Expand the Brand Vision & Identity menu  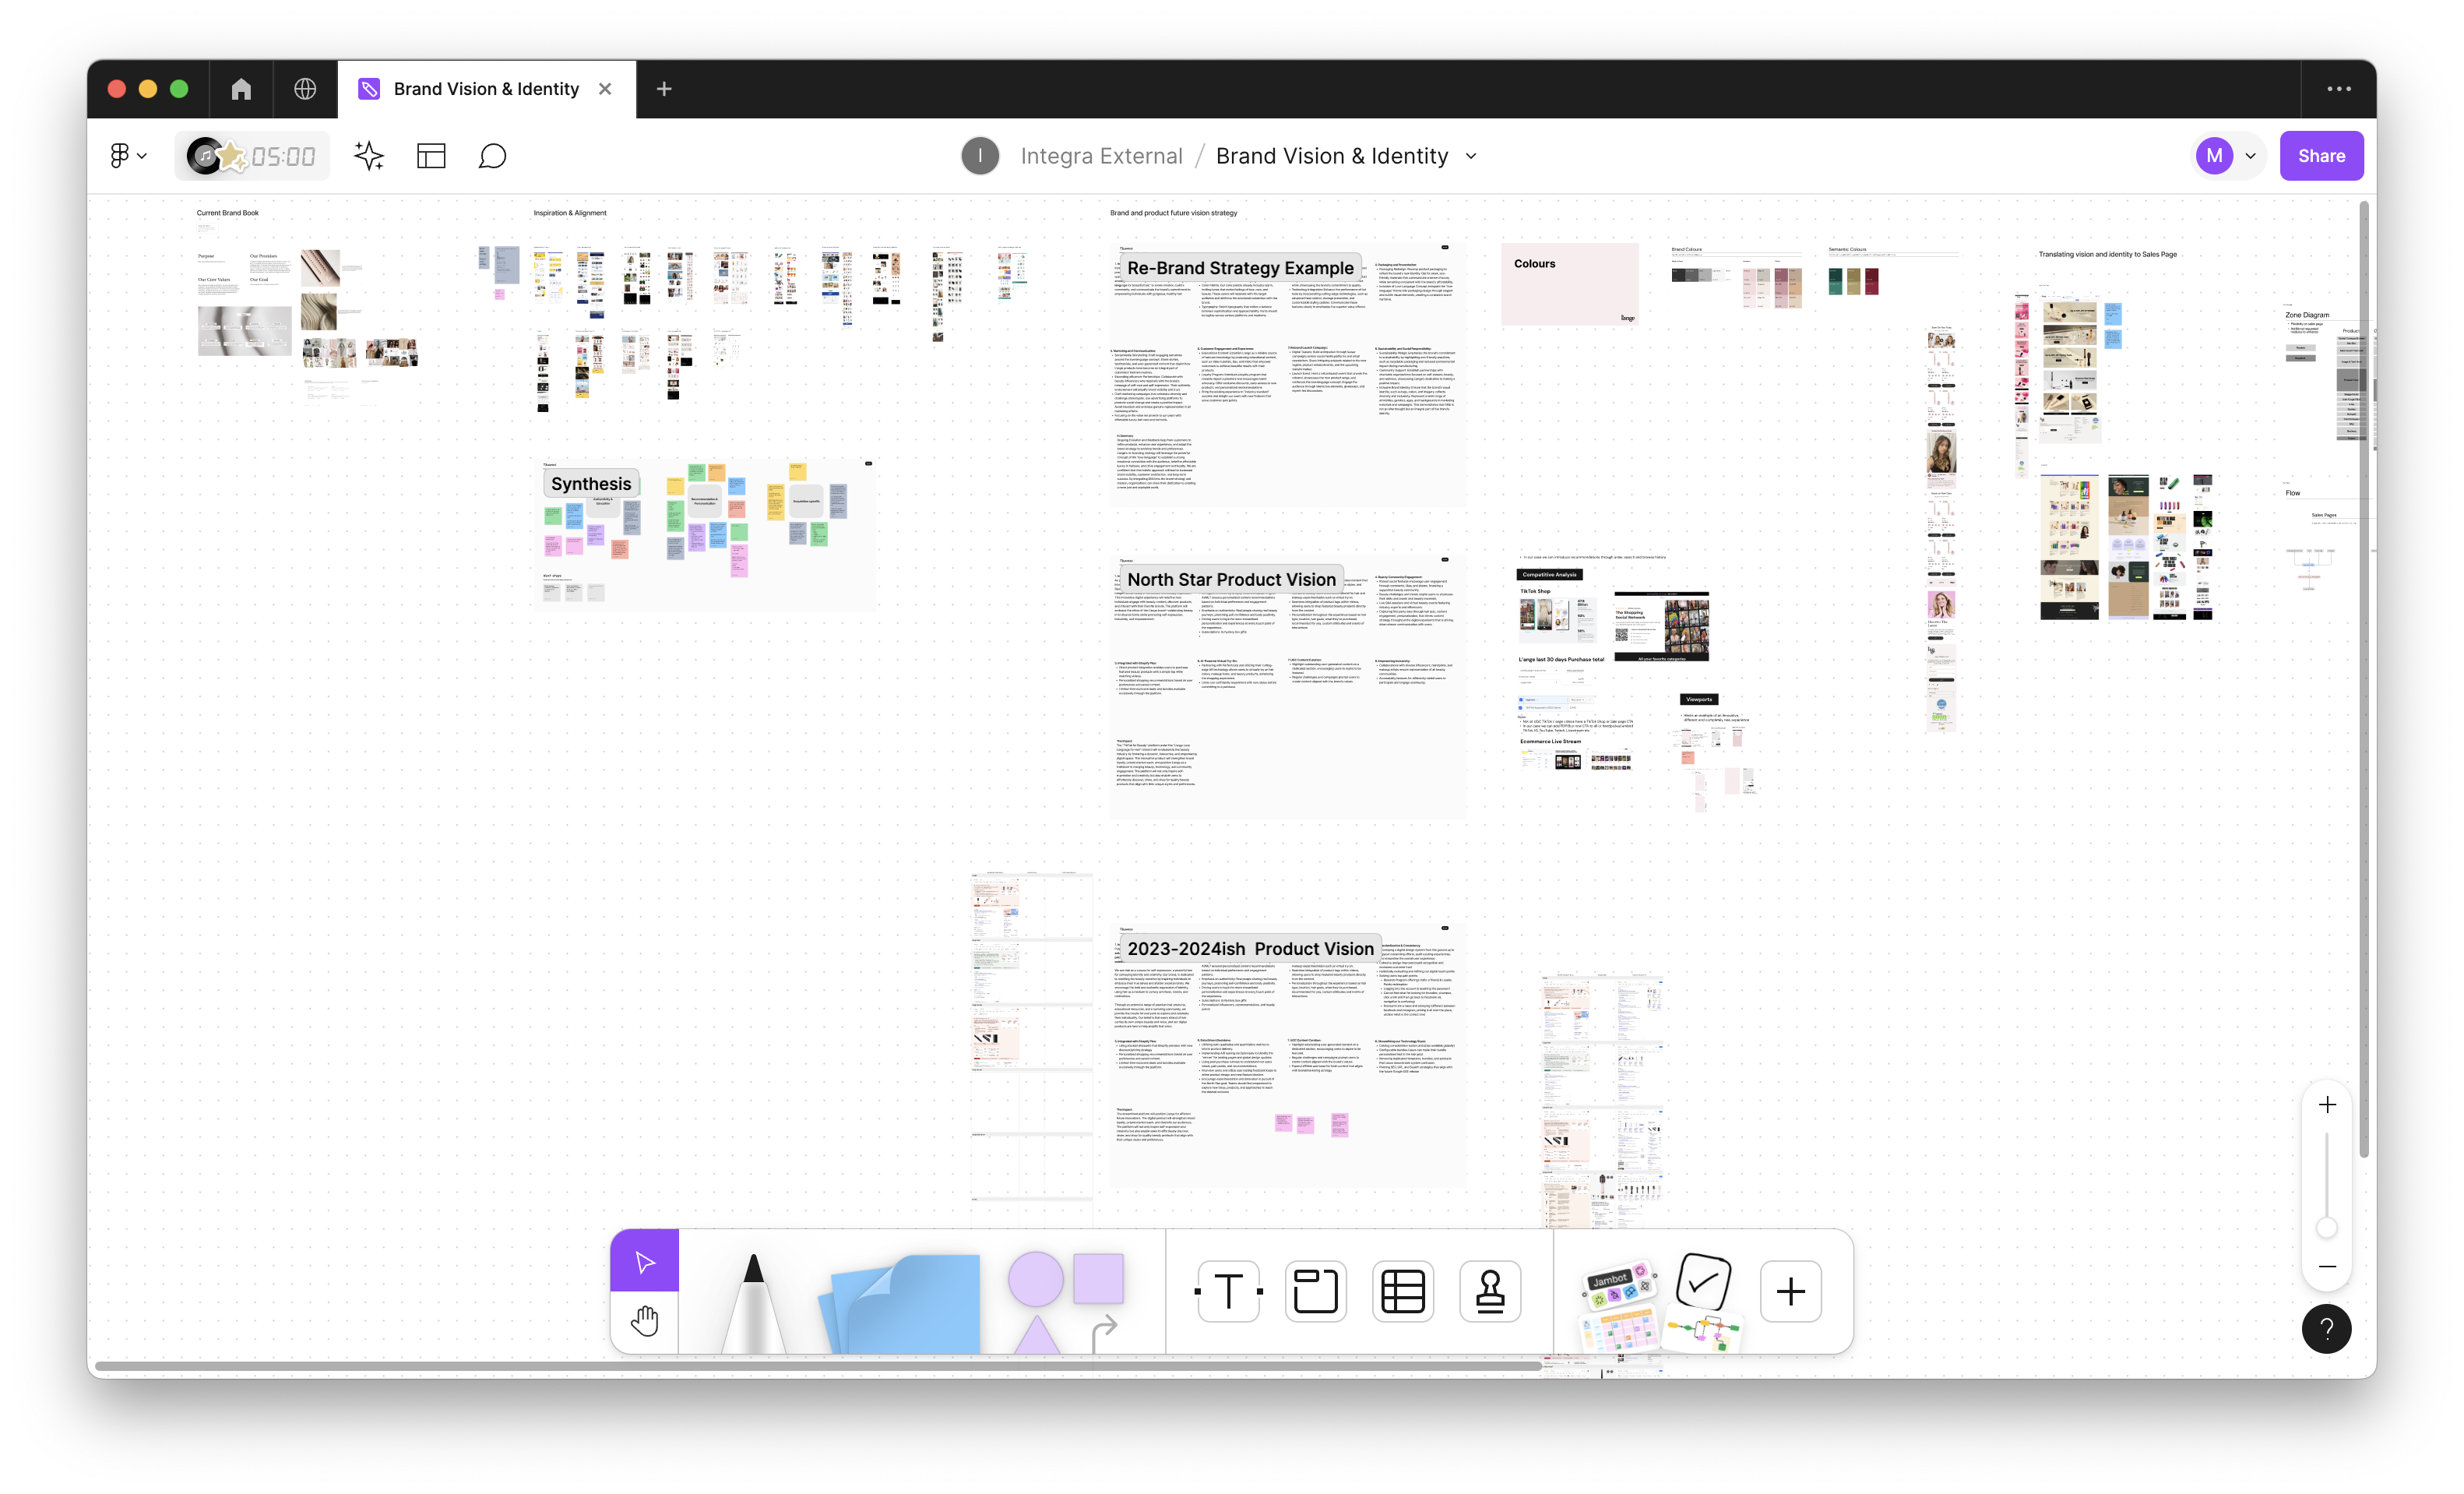[x=1471, y=157]
